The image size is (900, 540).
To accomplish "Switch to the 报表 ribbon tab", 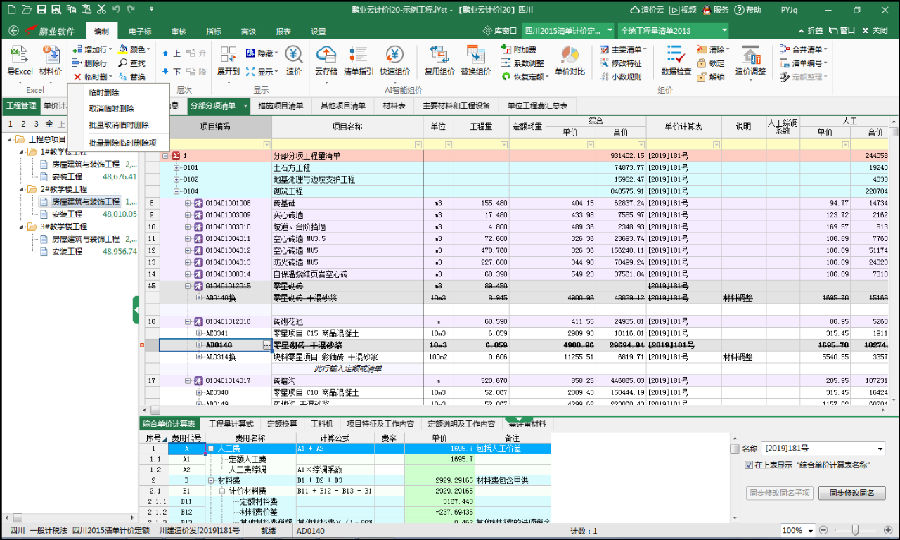I will pos(283,32).
